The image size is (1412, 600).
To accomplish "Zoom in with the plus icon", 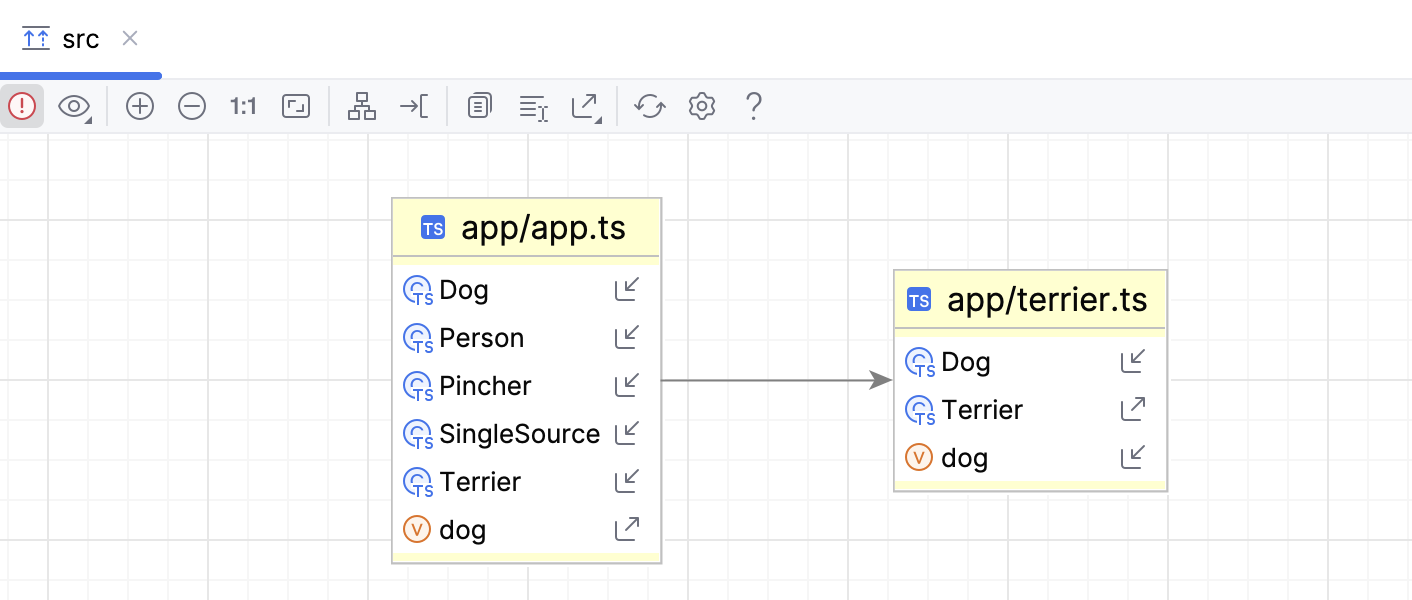I will coord(140,106).
